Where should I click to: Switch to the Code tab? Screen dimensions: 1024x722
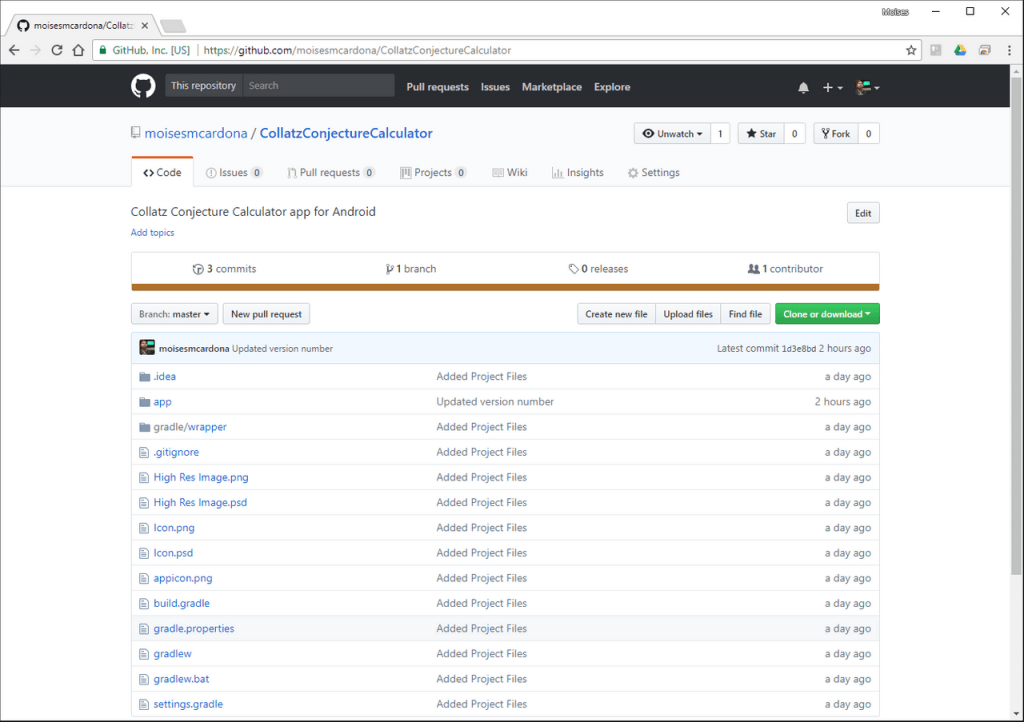[162, 172]
